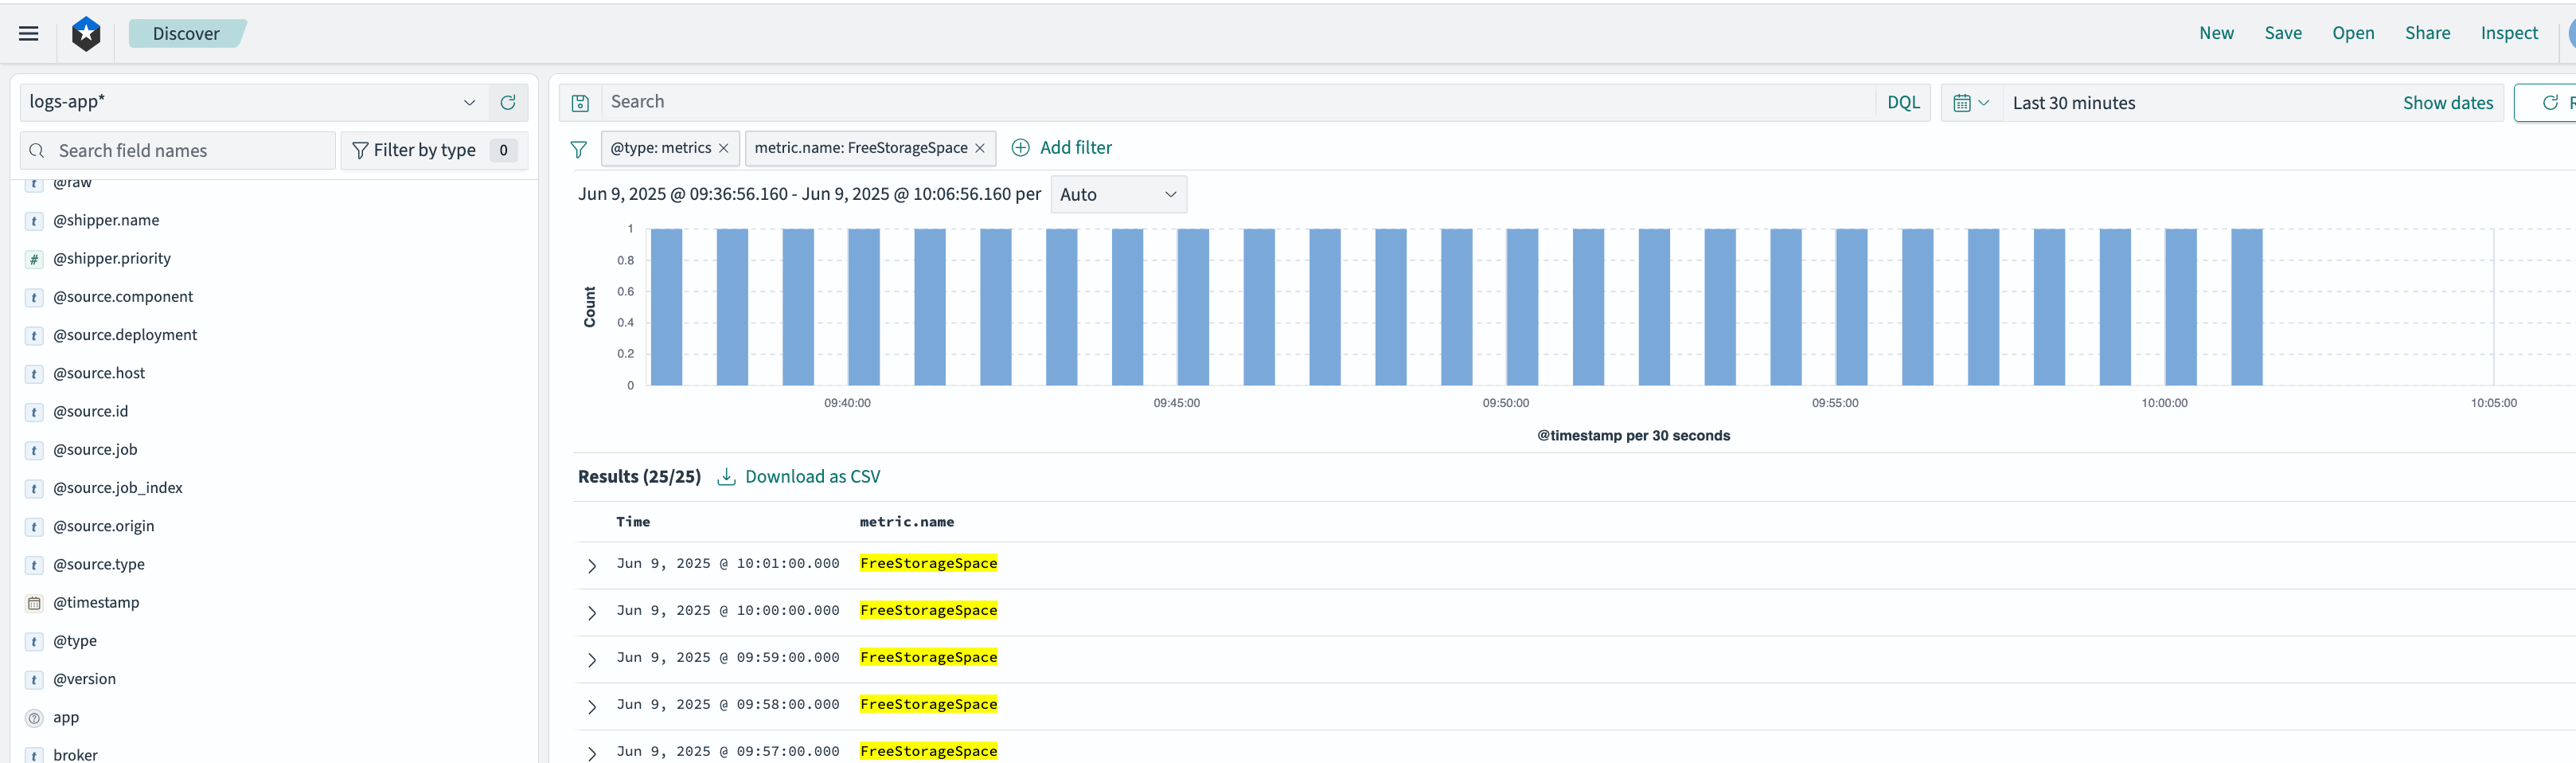Click the Last 30 minutes time range
2576x763 pixels.
[2073, 103]
